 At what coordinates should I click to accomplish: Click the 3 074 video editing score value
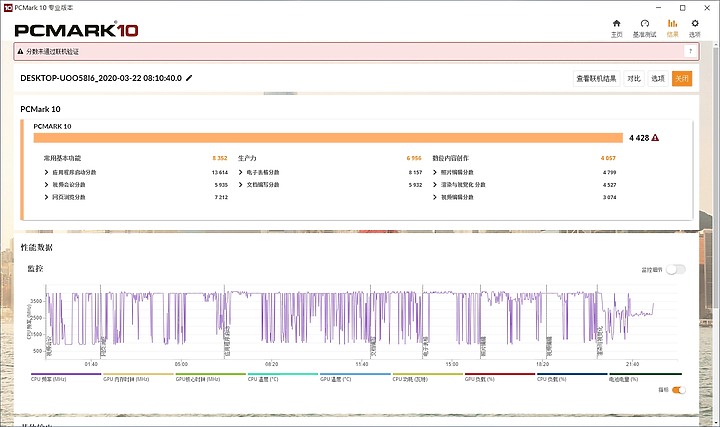609,197
